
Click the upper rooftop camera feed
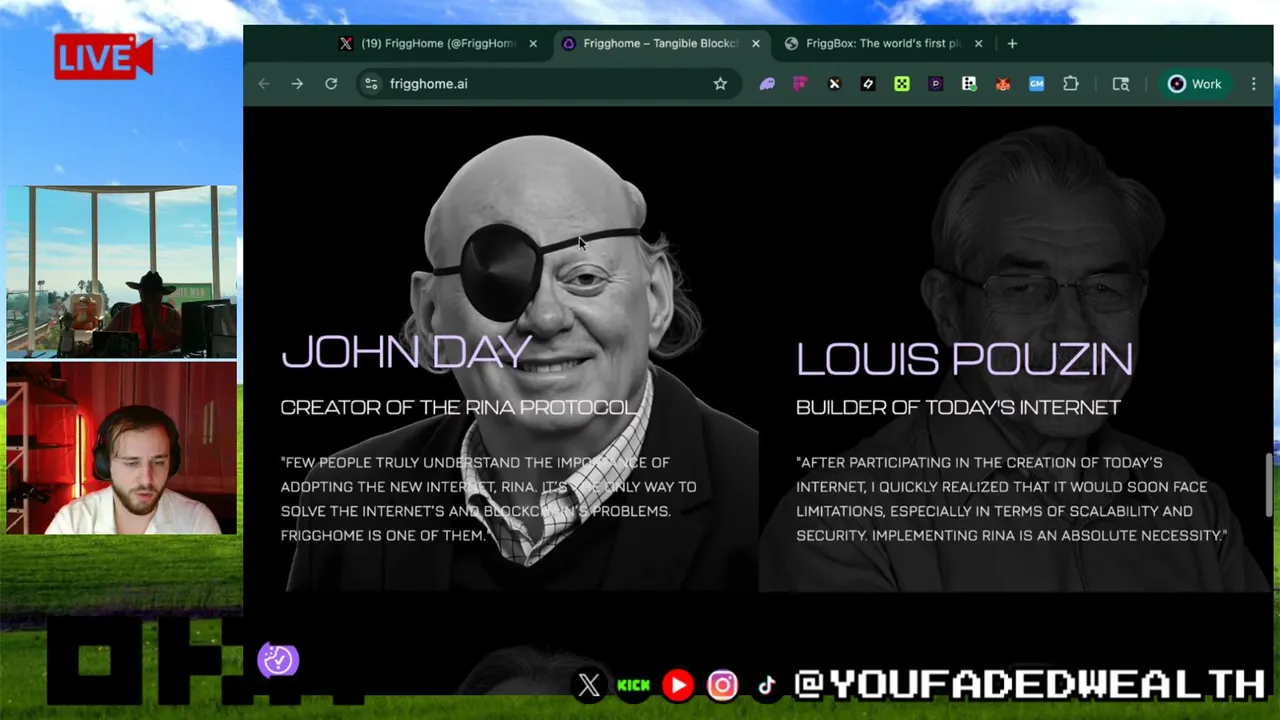(122, 271)
